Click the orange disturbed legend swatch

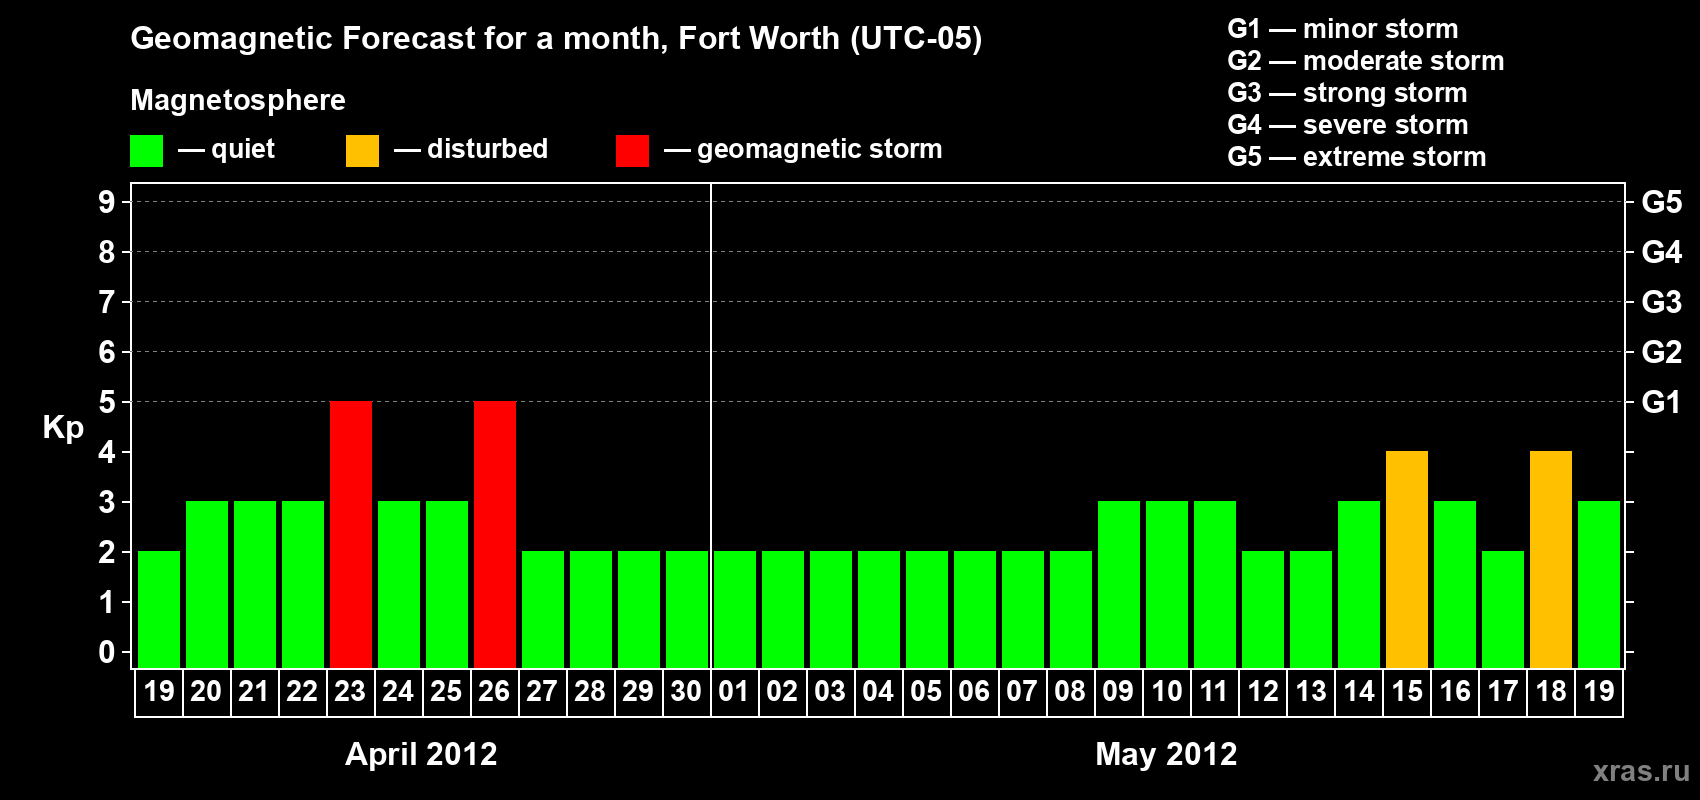[x=362, y=151]
